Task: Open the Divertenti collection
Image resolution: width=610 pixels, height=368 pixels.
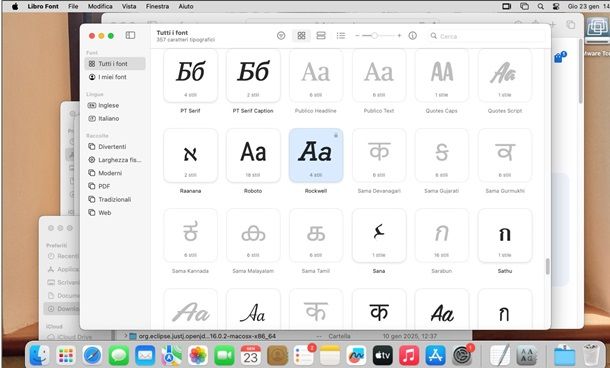Action: (115, 147)
